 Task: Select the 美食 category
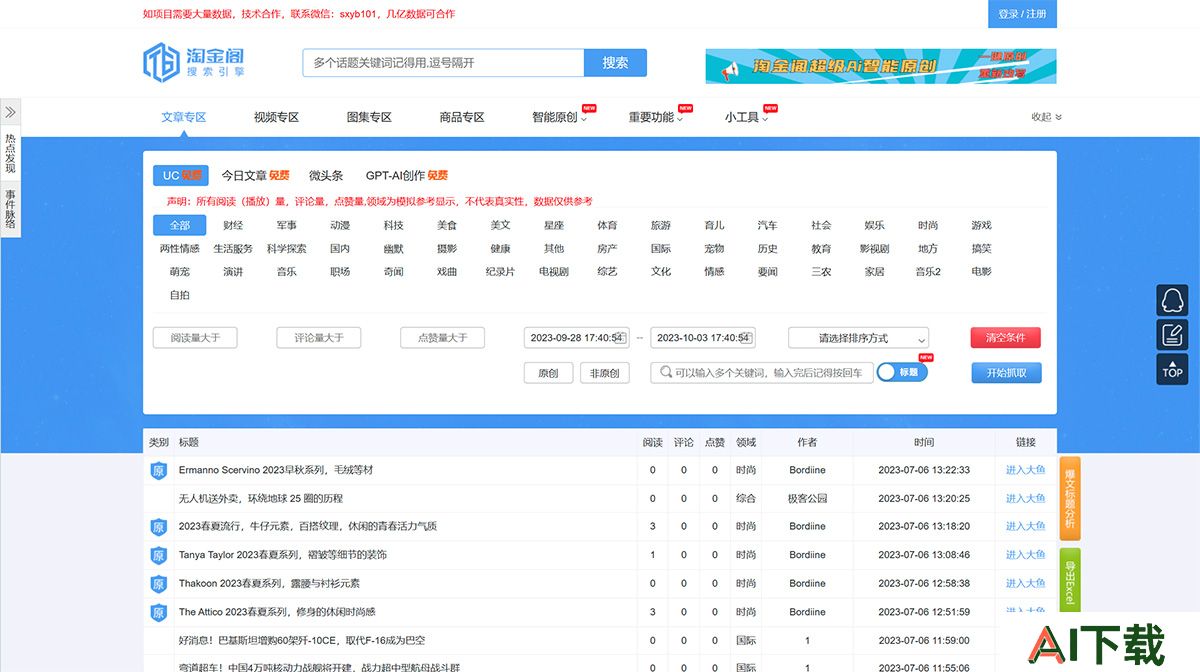(x=447, y=225)
